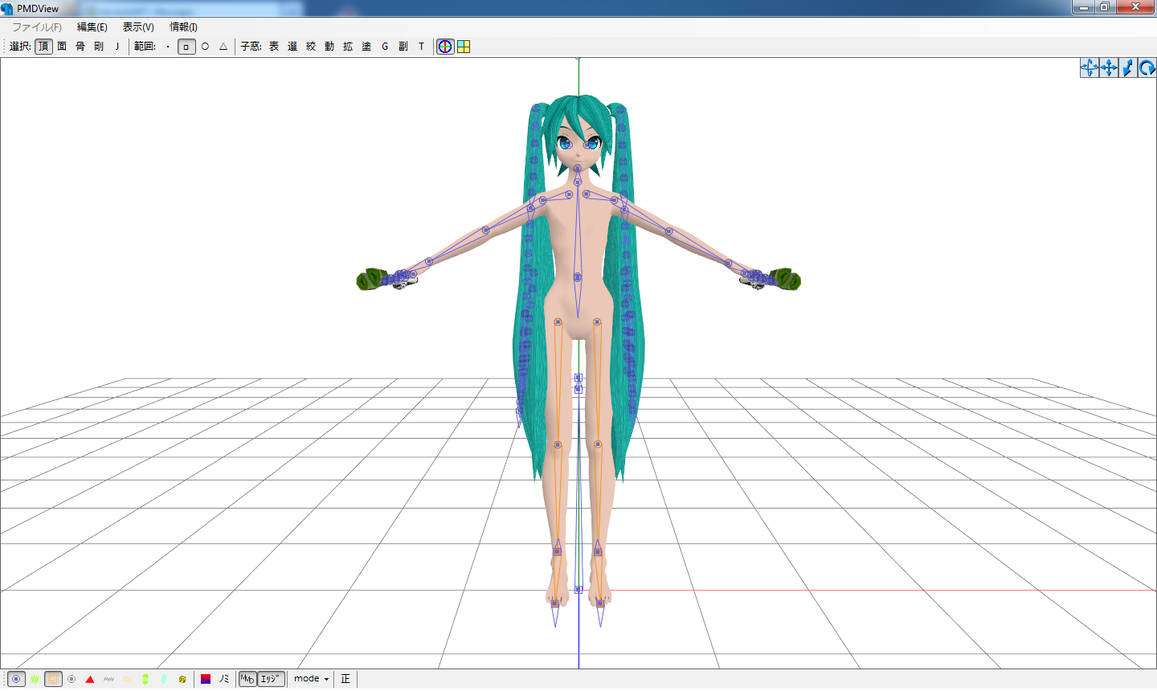
Task: Toggle joint selection J button
Action: pyautogui.click(x=117, y=47)
